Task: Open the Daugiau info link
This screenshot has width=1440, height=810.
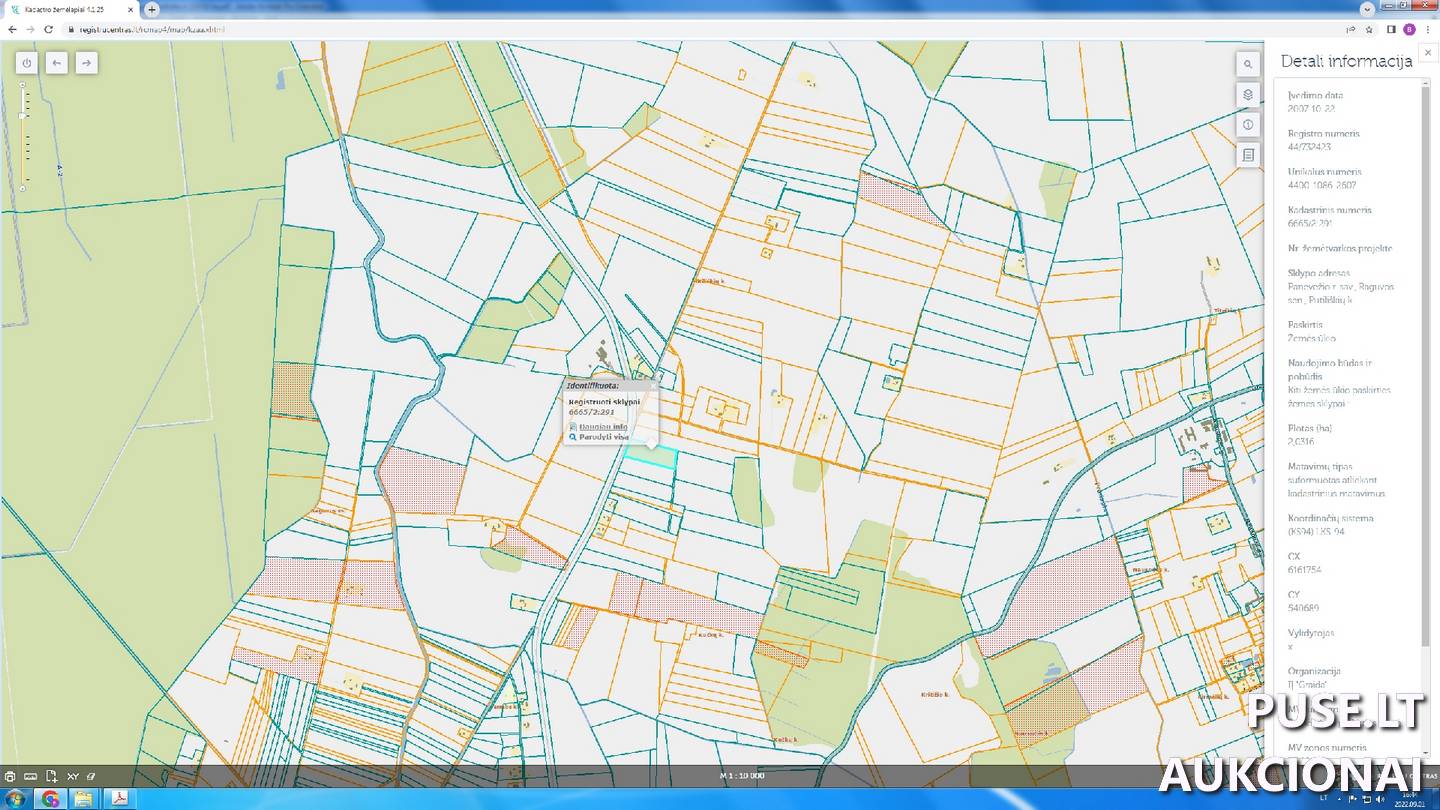Action: pos(603,426)
